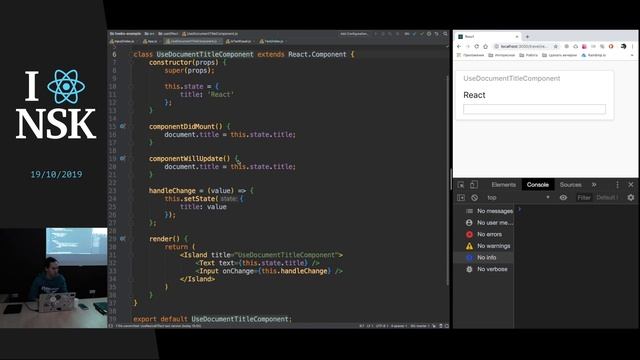Open the top JavaScript context dropdown
Screen dimensions: 640x360
tap(518, 198)
